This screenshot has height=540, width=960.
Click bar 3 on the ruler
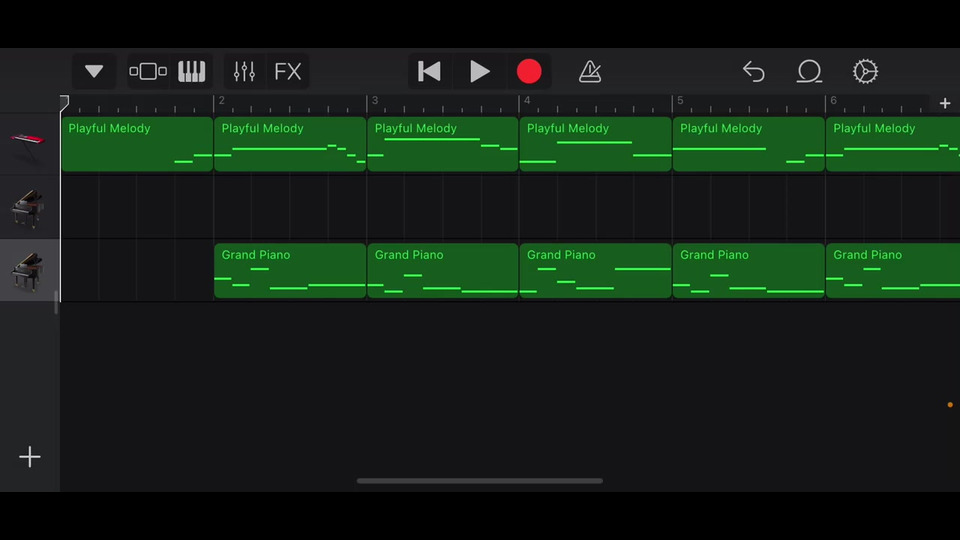[375, 100]
